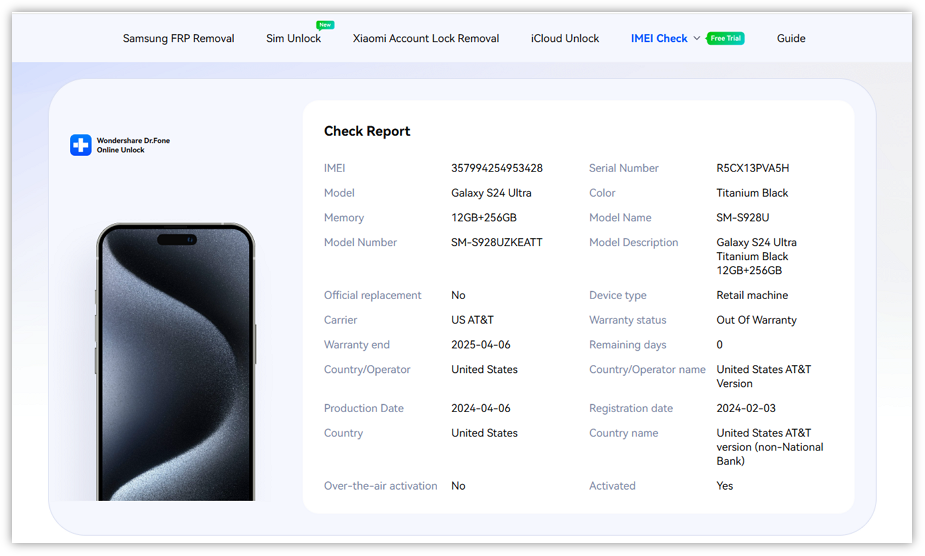
Task: Click the IMEI field label
Action: 334,168
